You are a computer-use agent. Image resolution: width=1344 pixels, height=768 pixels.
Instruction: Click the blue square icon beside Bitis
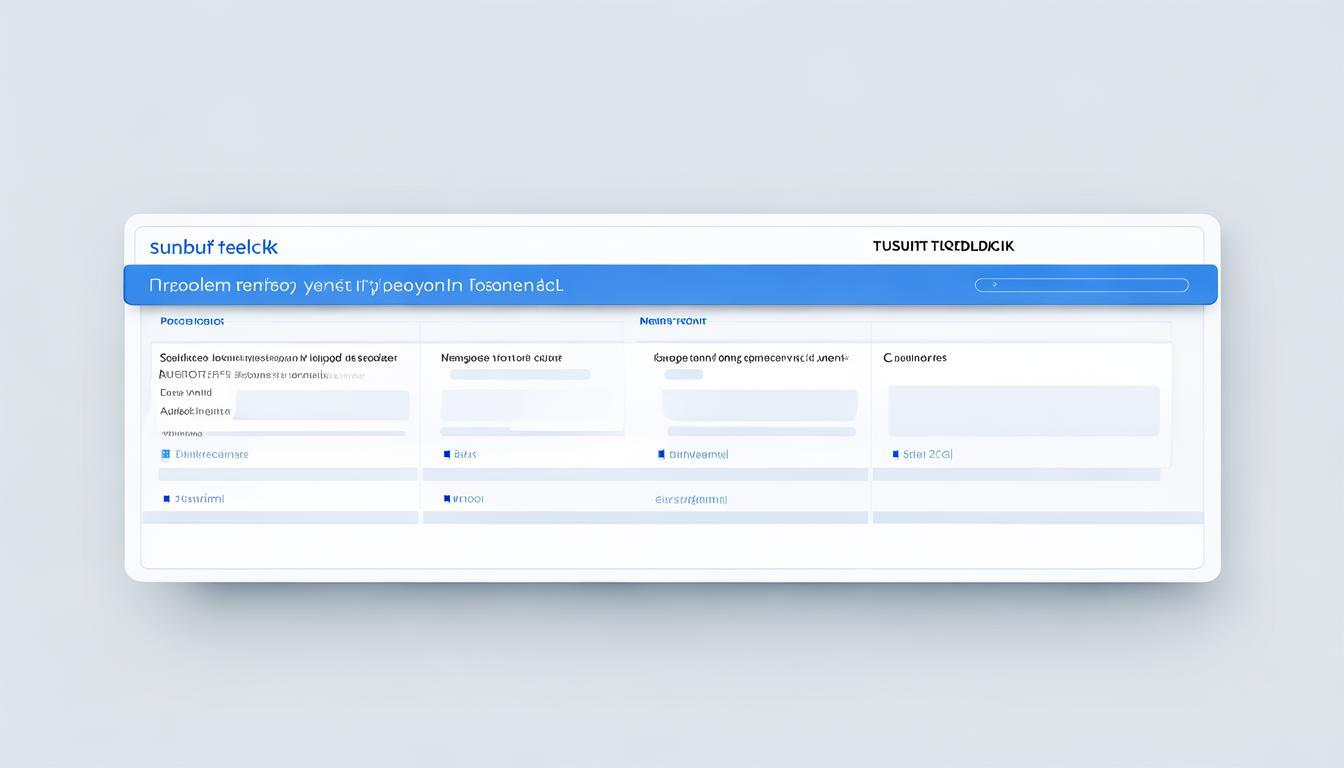[447, 454]
